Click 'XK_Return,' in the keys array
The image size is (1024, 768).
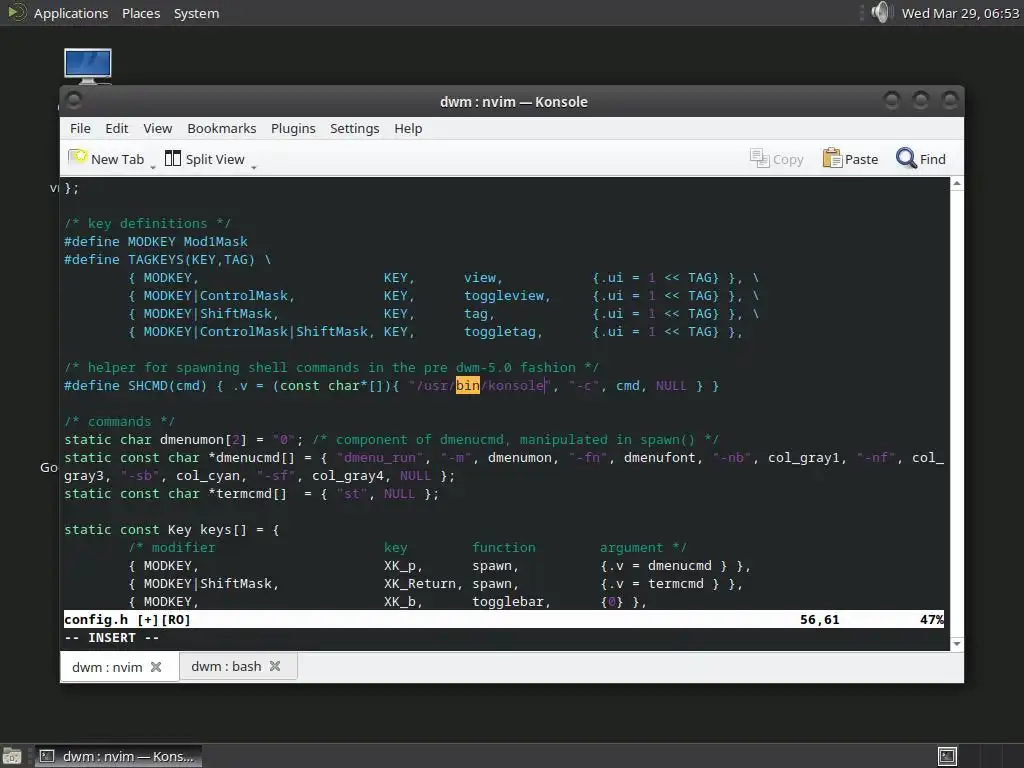tap(423, 584)
